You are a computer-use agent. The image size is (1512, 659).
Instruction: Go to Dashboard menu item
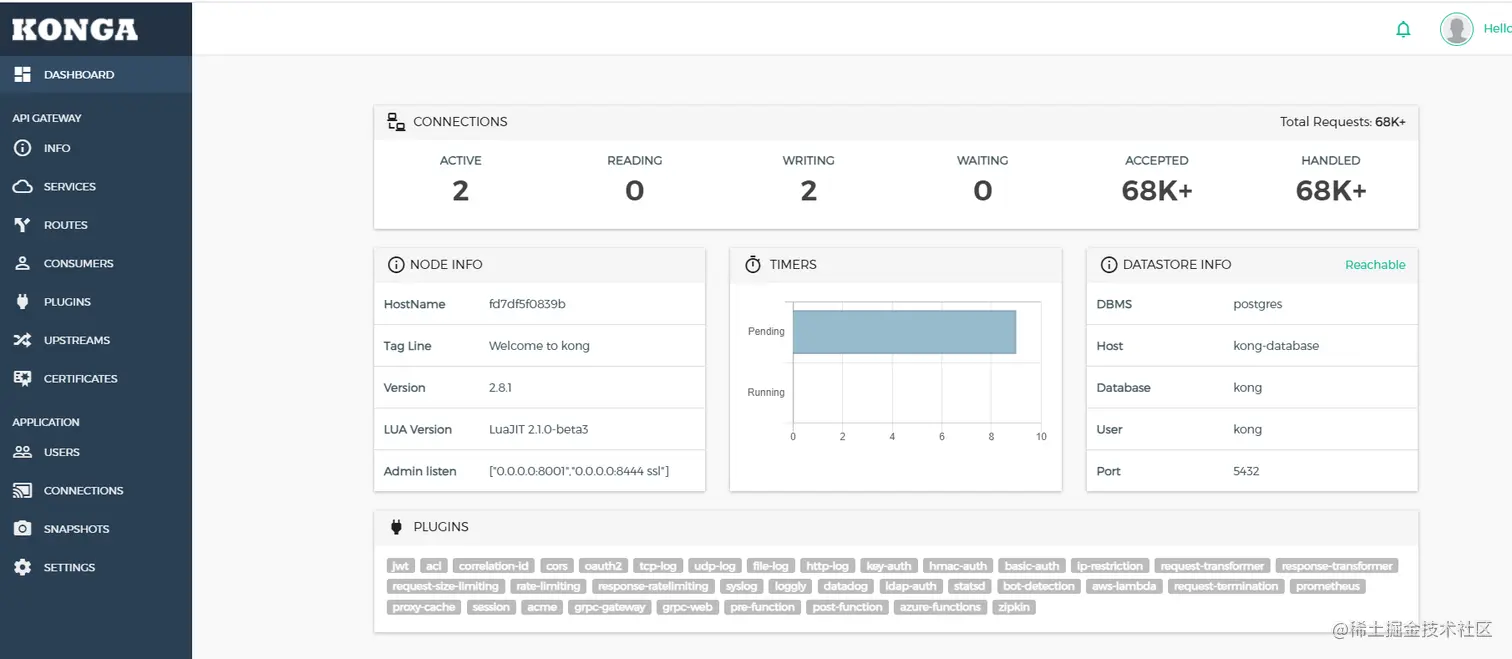tap(96, 74)
